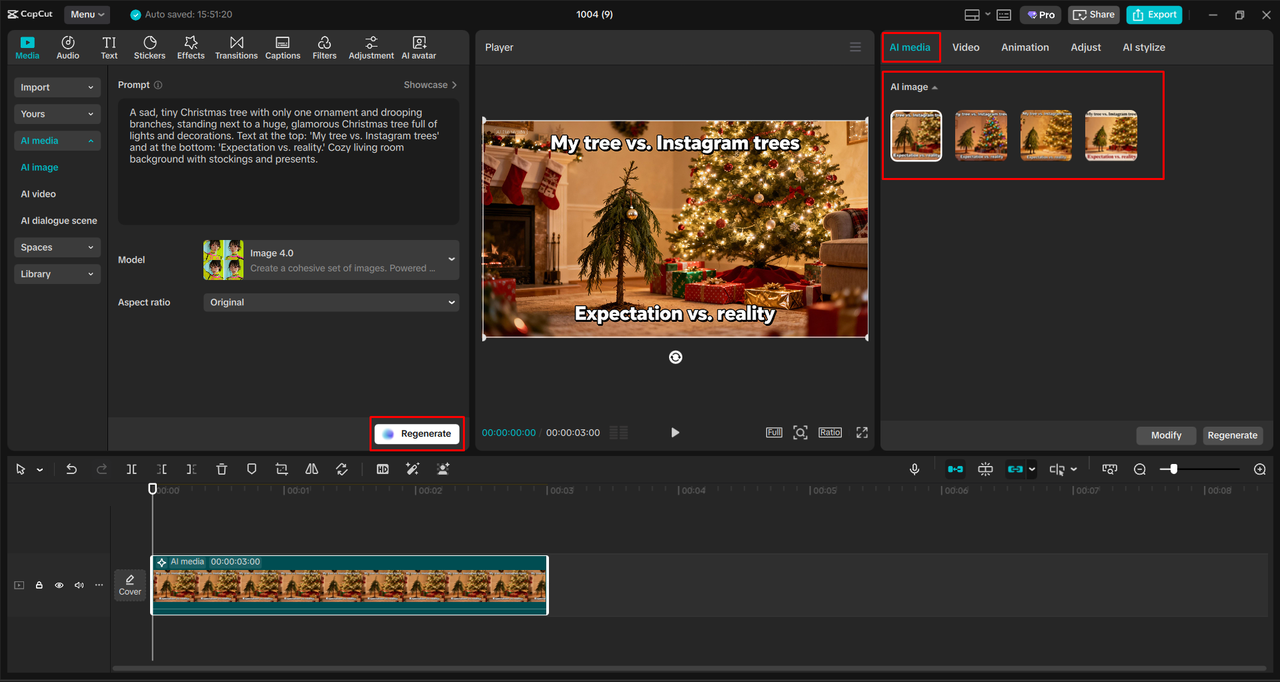Lock the AI media track
Image resolution: width=1280 pixels, height=682 pixels.
pyautogui.click(x=38, y=585)
